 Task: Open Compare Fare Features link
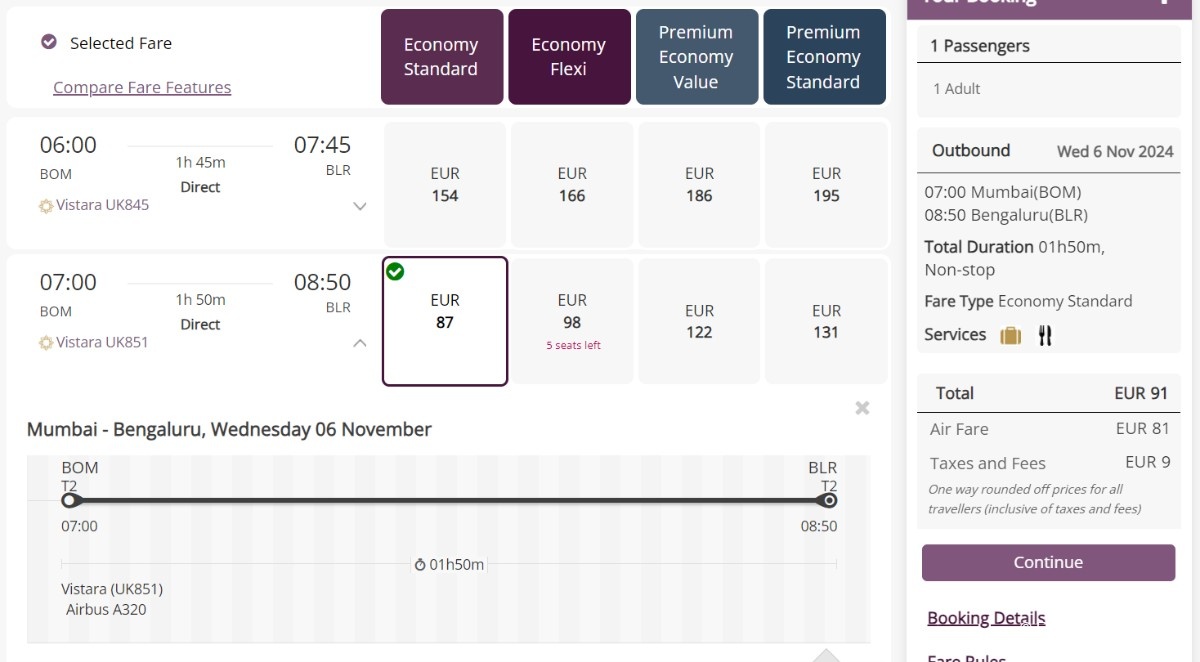pyautogui.click(x=142, y=88)
